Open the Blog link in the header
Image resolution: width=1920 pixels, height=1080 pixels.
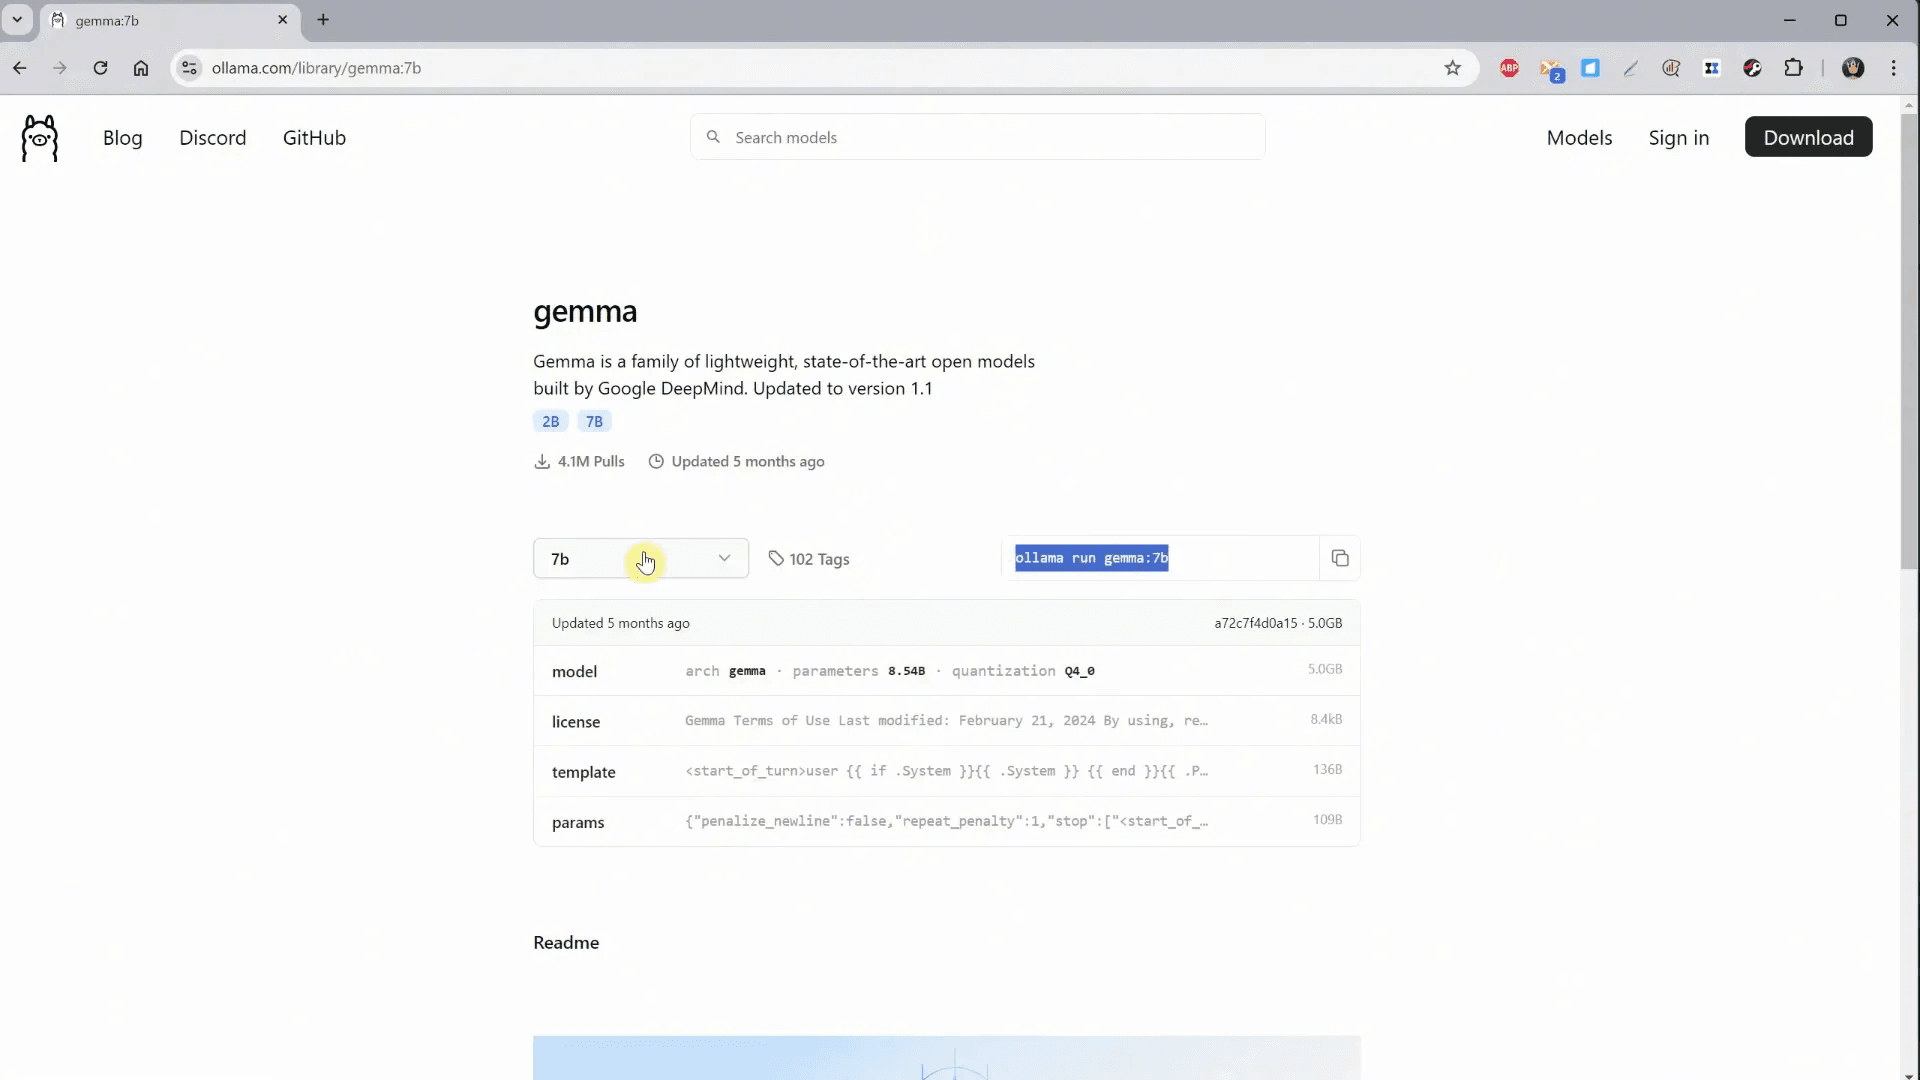click(122, 138)
